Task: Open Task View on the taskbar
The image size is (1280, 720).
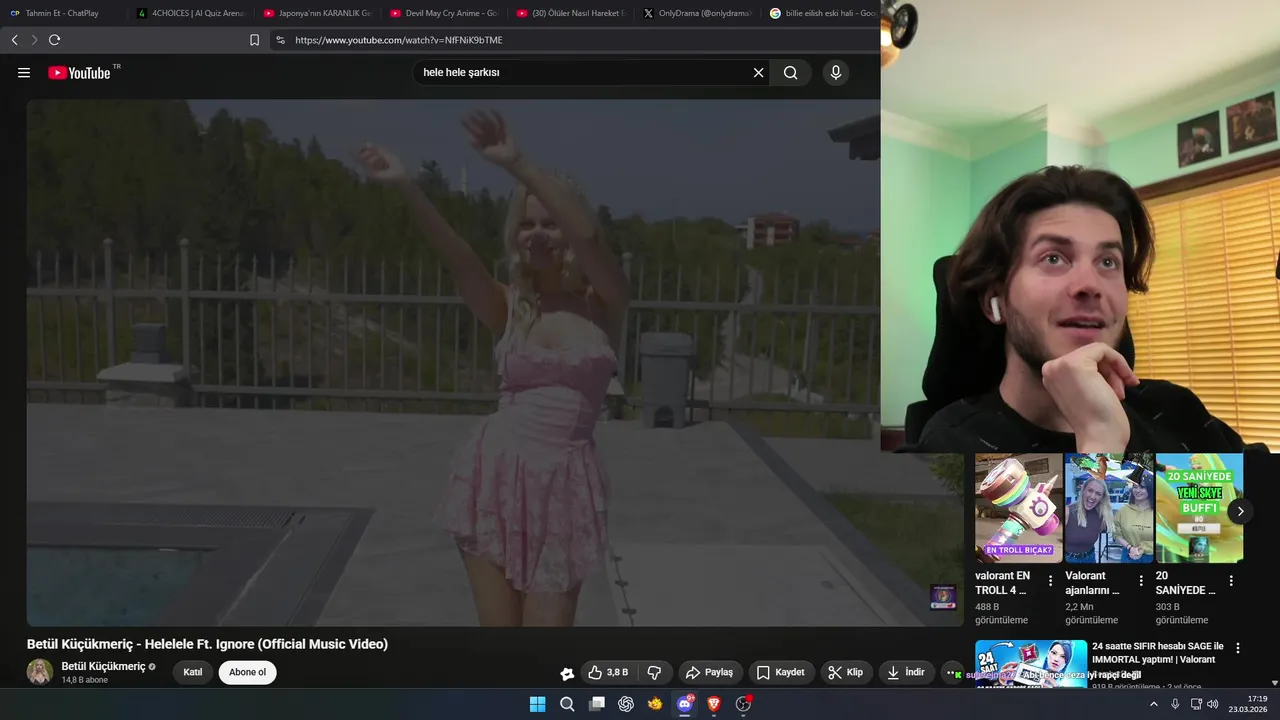Action: click(x=597, y=704)
